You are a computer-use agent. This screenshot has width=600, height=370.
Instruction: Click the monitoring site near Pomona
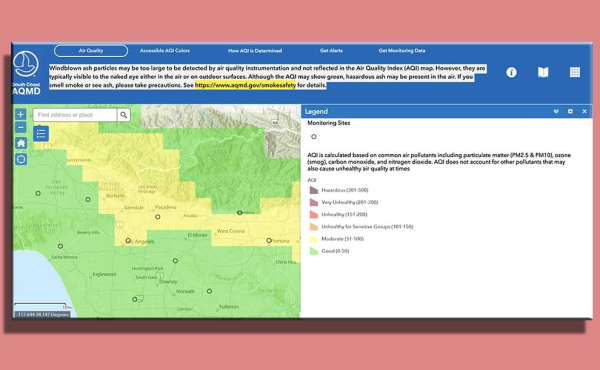(x=269, y=240)
